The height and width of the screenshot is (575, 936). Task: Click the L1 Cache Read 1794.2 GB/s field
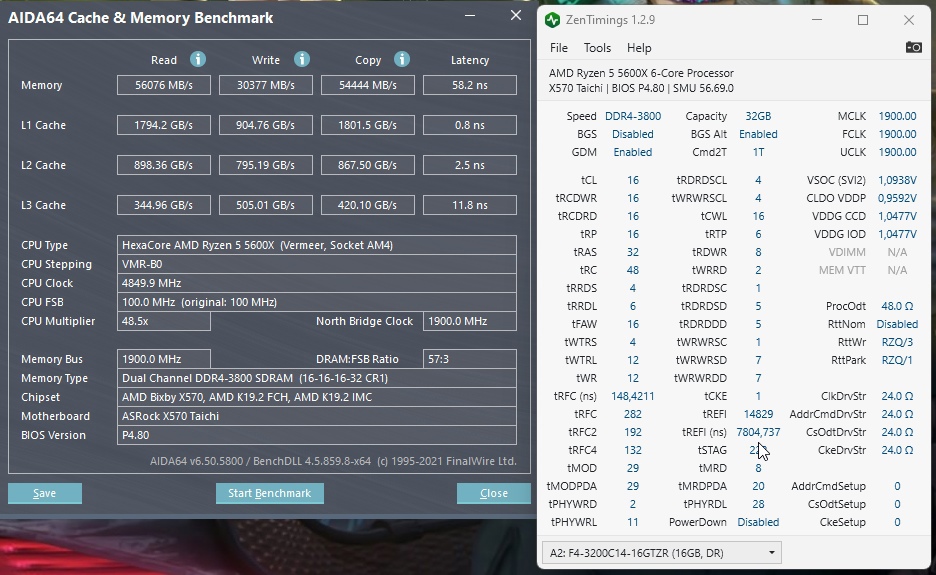coord(164,125)
